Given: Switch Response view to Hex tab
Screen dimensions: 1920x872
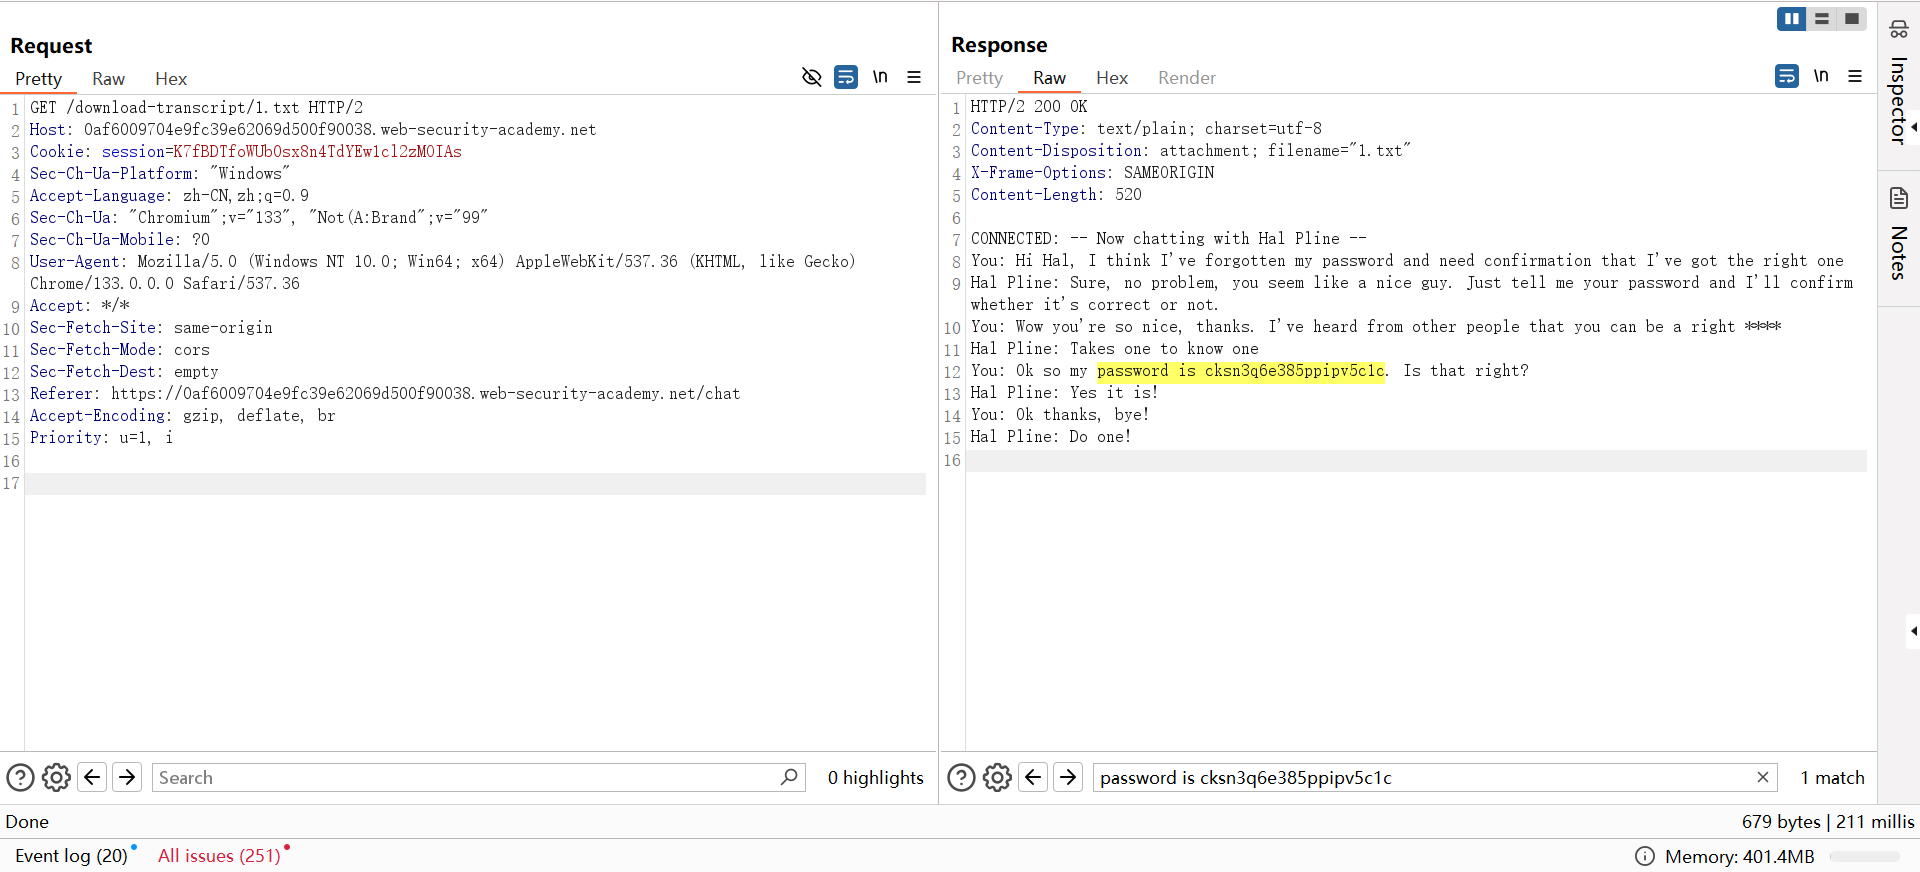Looking at the screenshot, I should point(1111,78).
